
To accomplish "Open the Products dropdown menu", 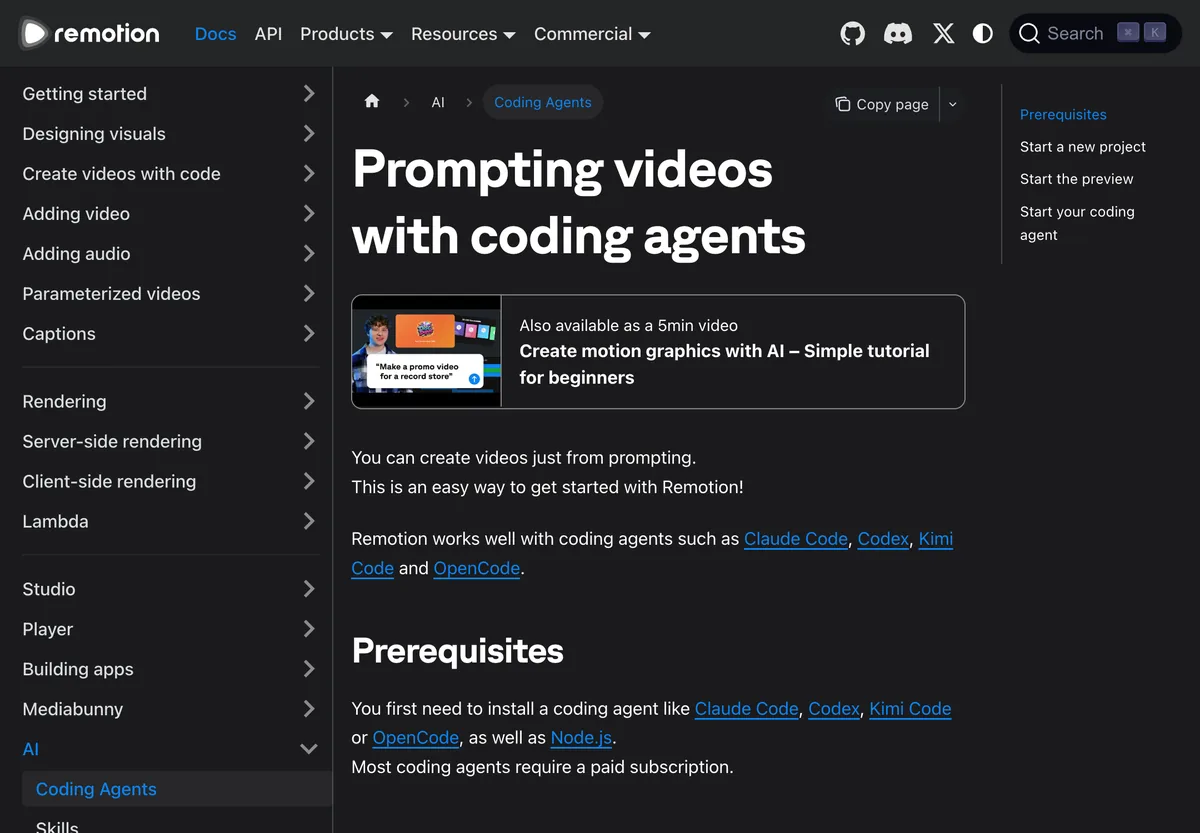I will pyautogui.click(x=346, y=34).
